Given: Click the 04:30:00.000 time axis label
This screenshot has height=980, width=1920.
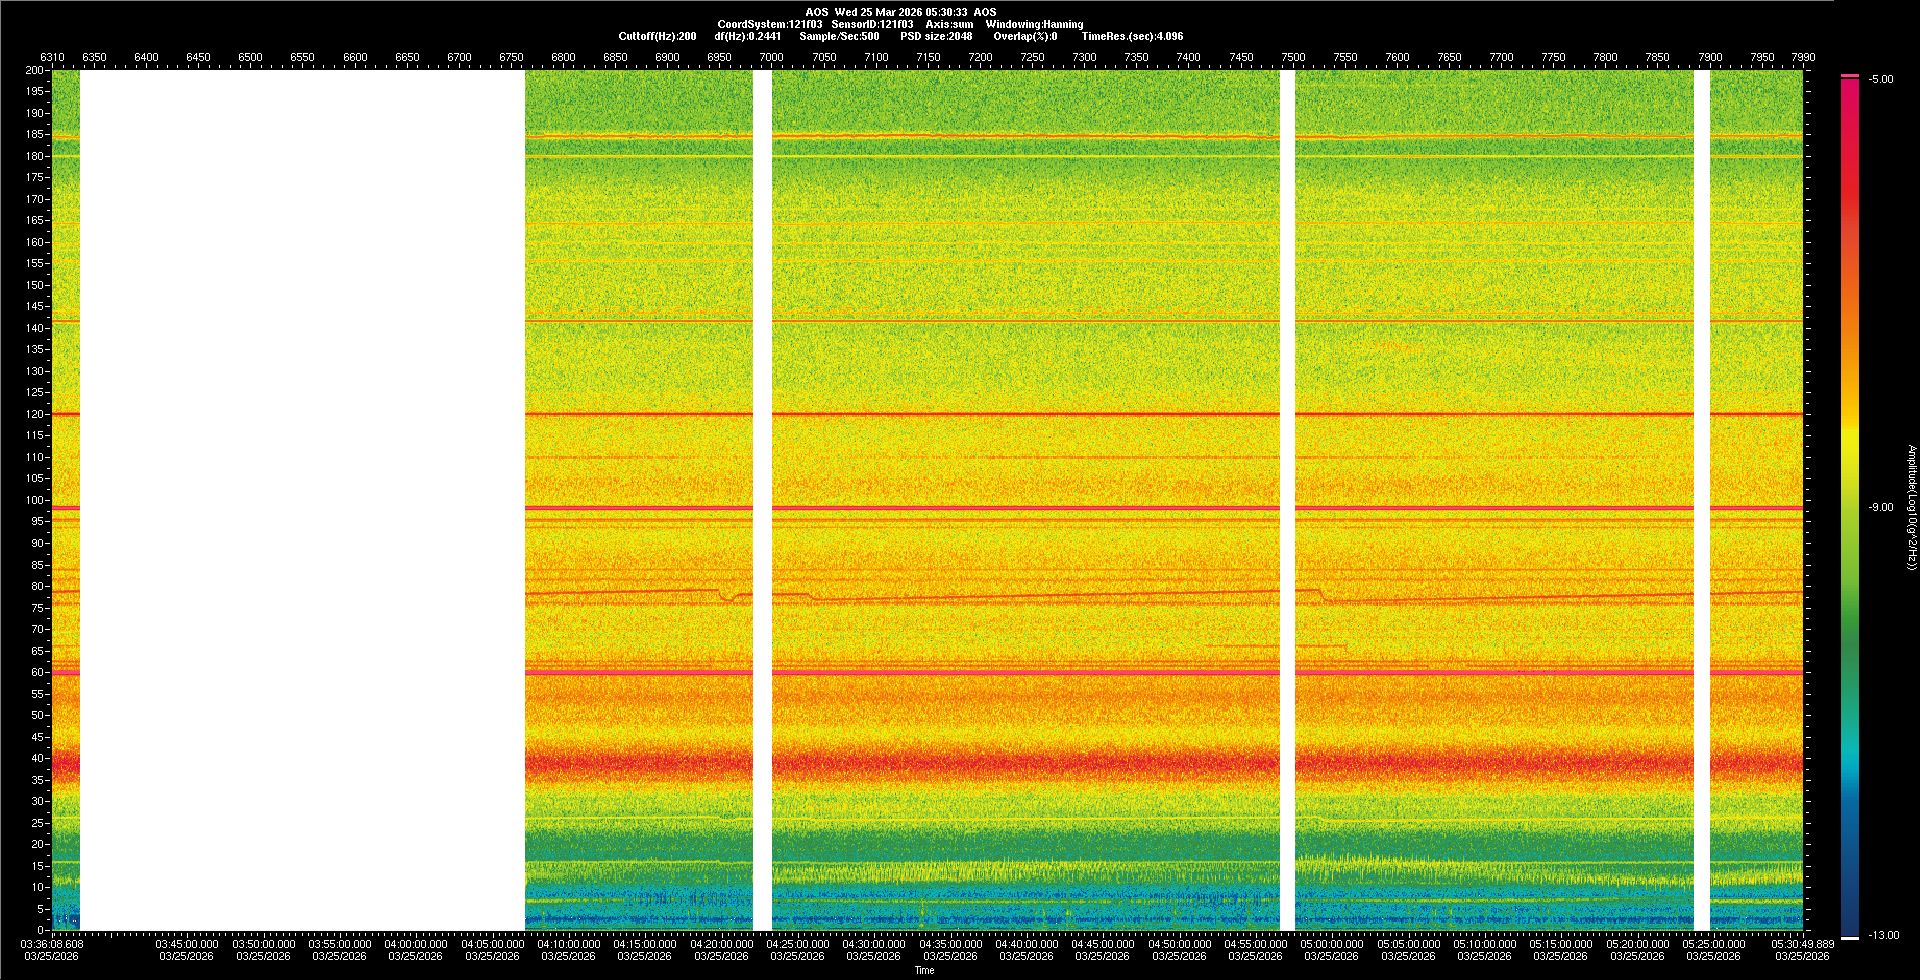Looking at the screenshot, I should pyautogui.click(x=873, y=944).
